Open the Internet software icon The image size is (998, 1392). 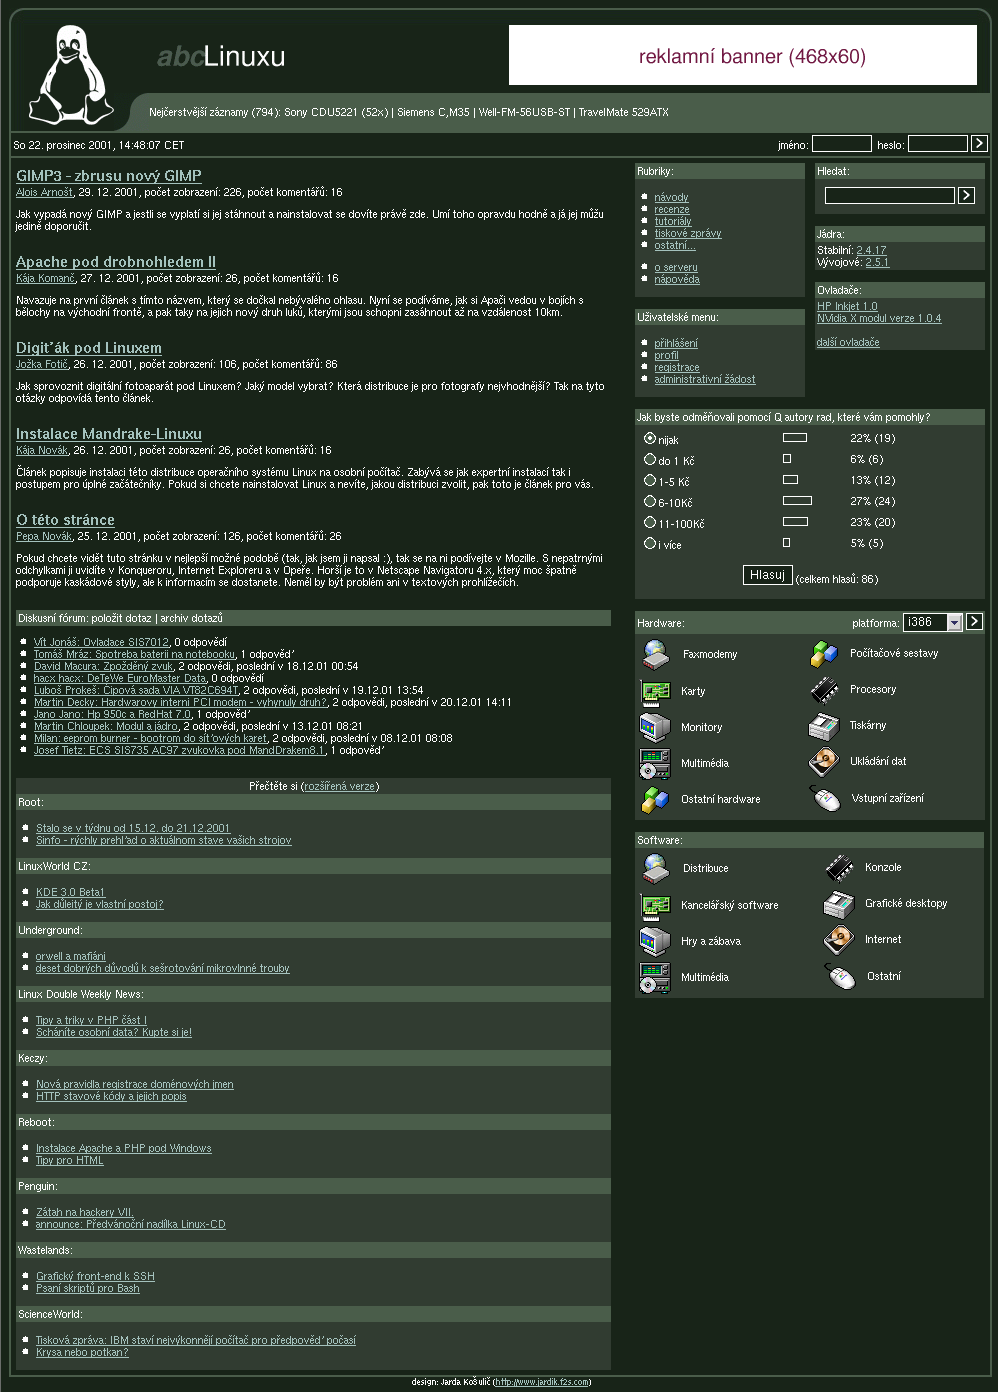click(x=839, y=940)
